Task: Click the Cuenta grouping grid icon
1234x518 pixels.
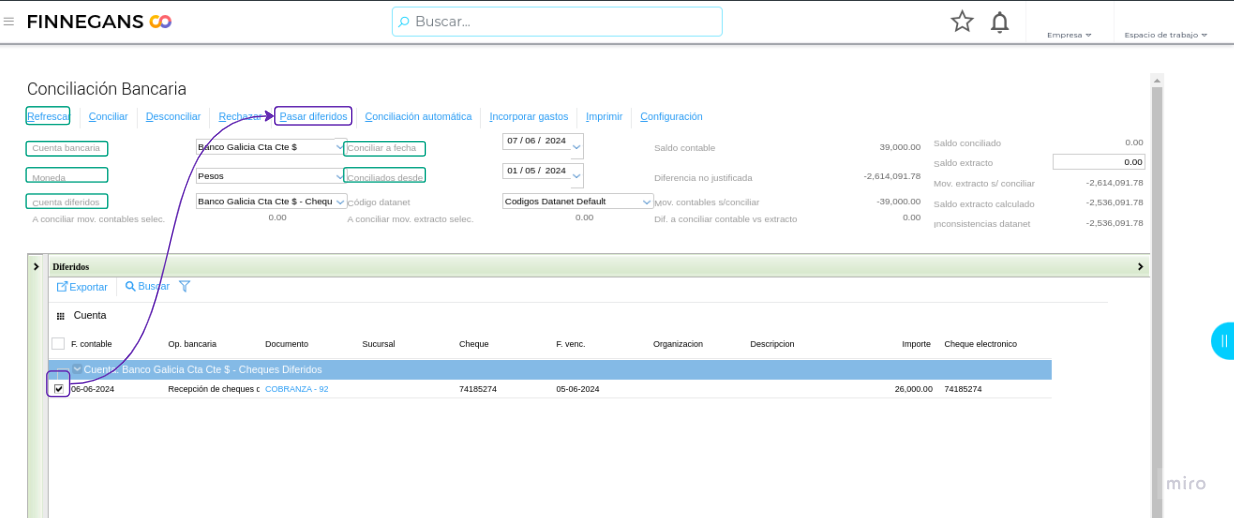Action: pyautogui.click(x=61, y=316)
